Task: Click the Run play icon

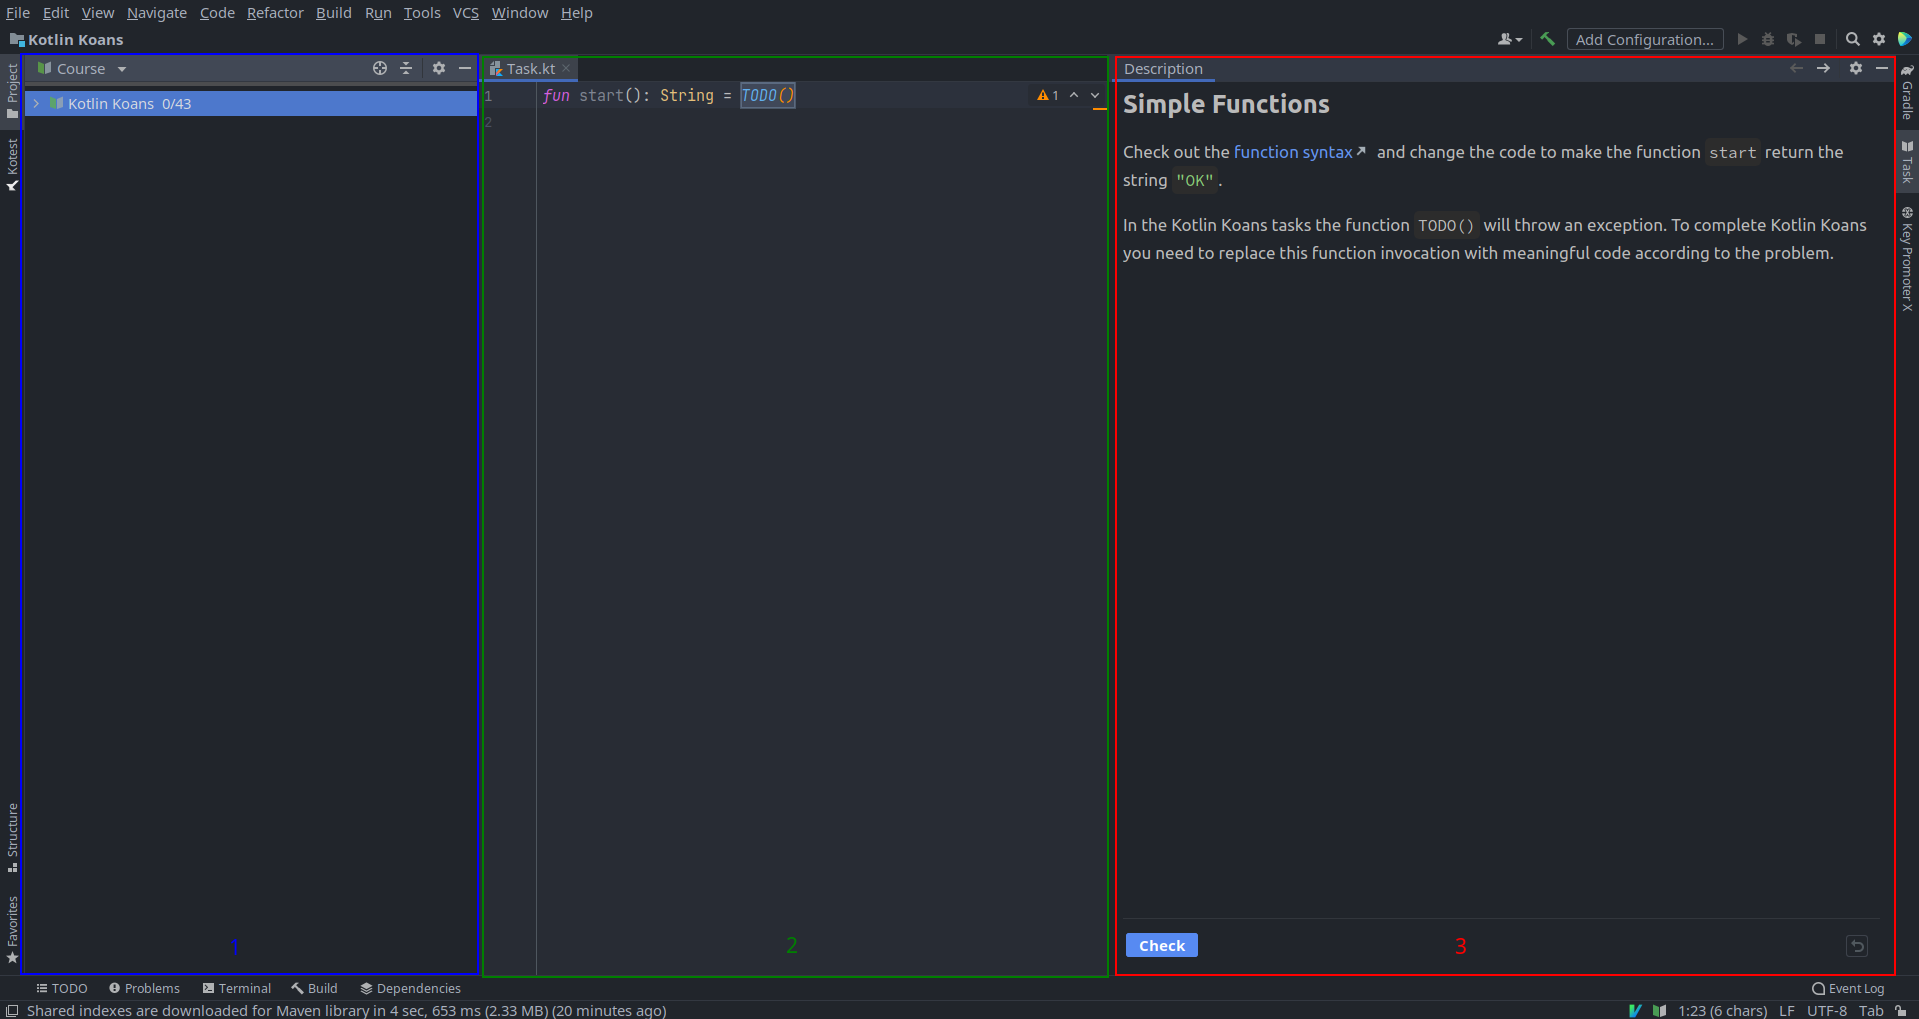Action: pyautogui.click(x=1742, y=39)
